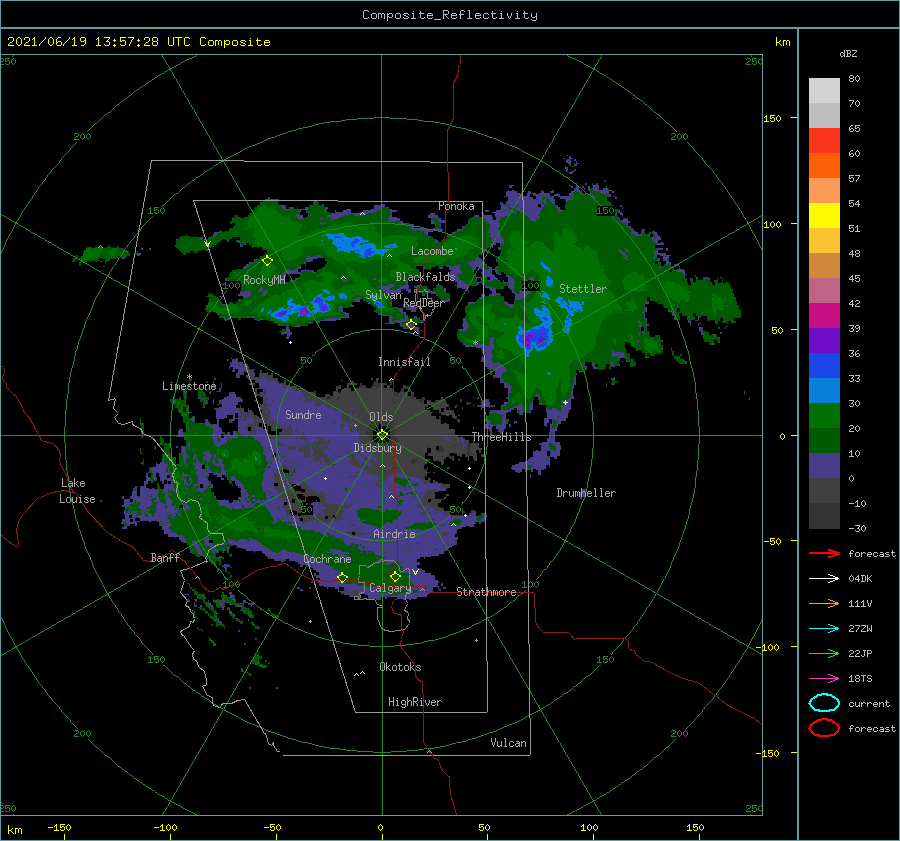Click the ThreeHills town label
This screenshot has width=900, height=841.
(501, 437)
